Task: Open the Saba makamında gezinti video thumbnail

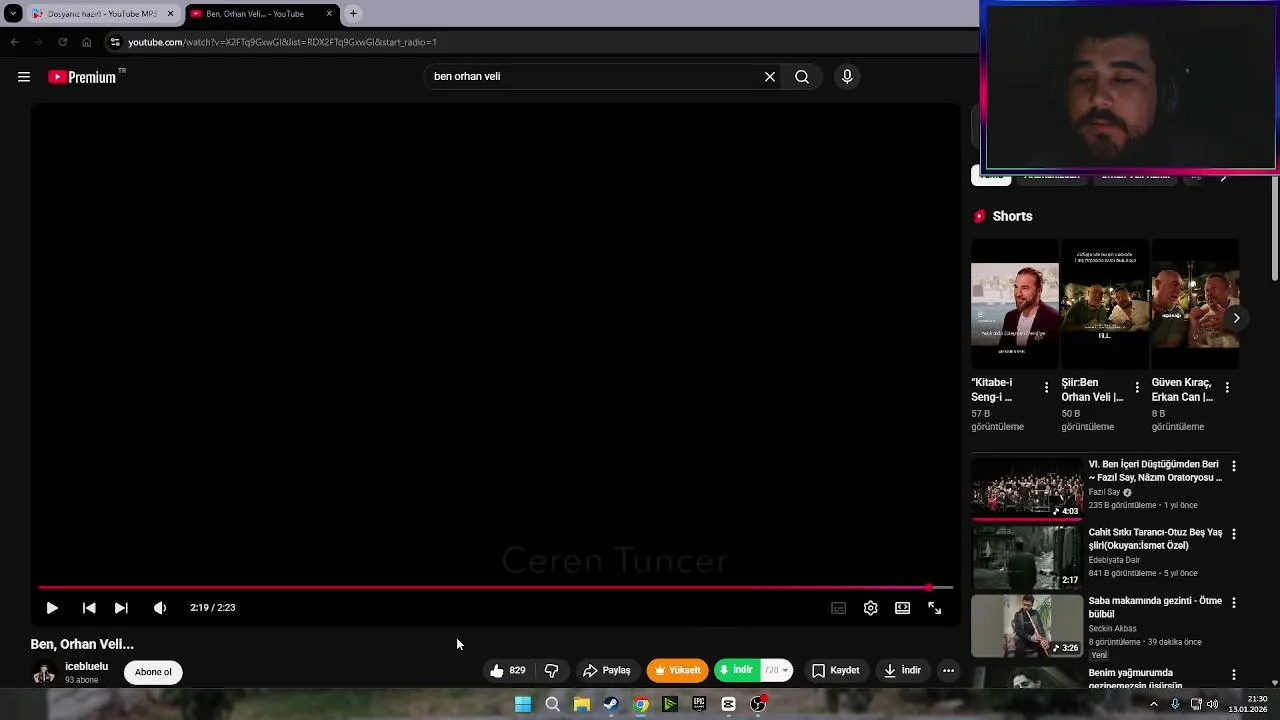Action: click(1026, 625)
